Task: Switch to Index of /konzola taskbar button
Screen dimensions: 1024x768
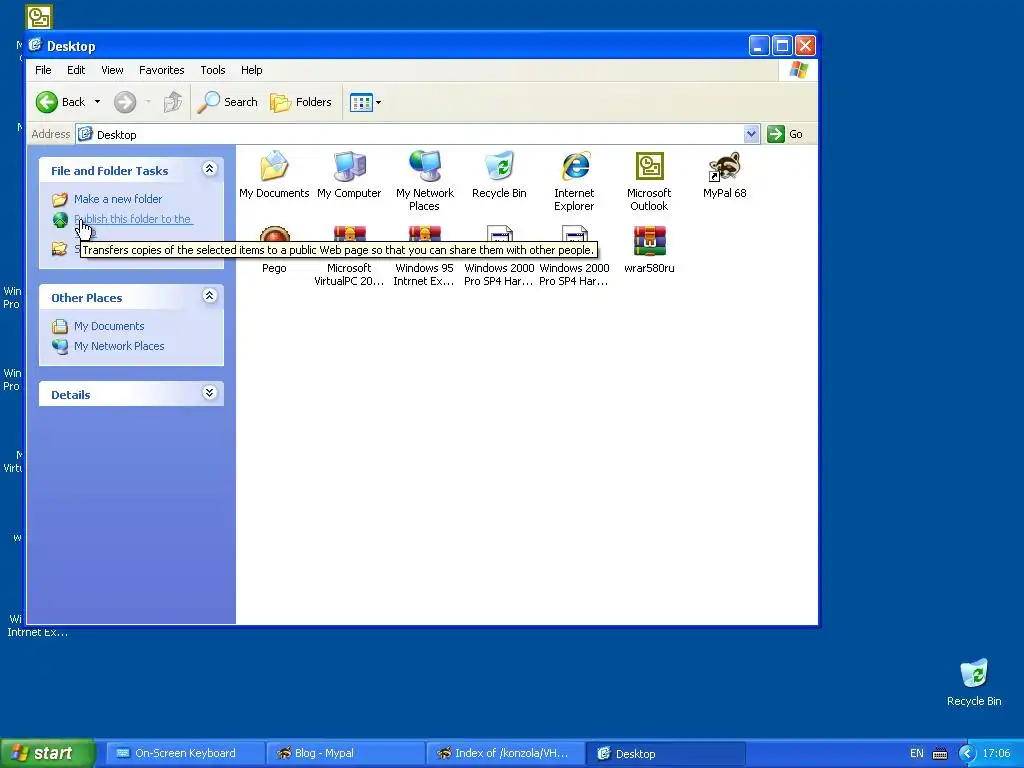Action: [506, 754]
